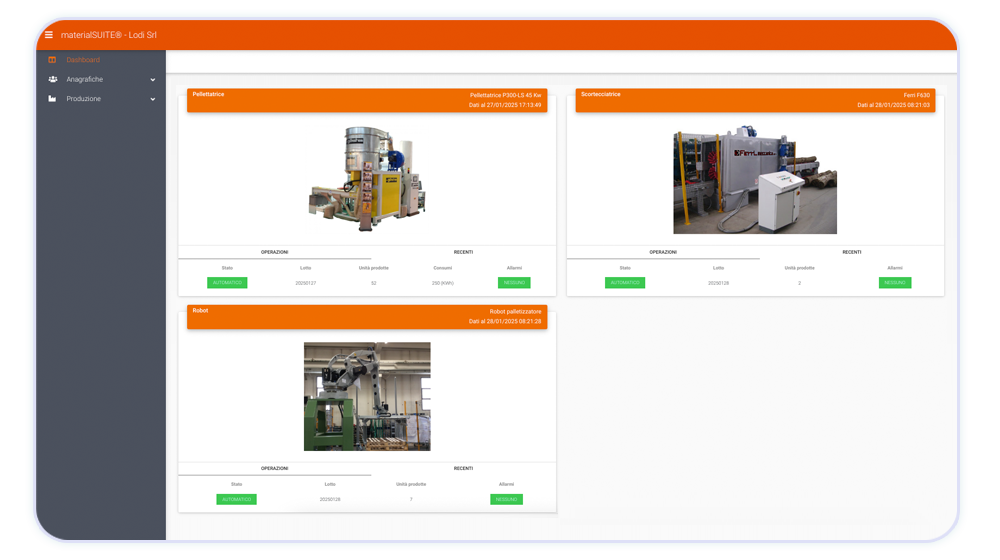Select OPERAZIONI tab in Robot card
Viewport: 1000px width, 560px height.
[274, 468]
